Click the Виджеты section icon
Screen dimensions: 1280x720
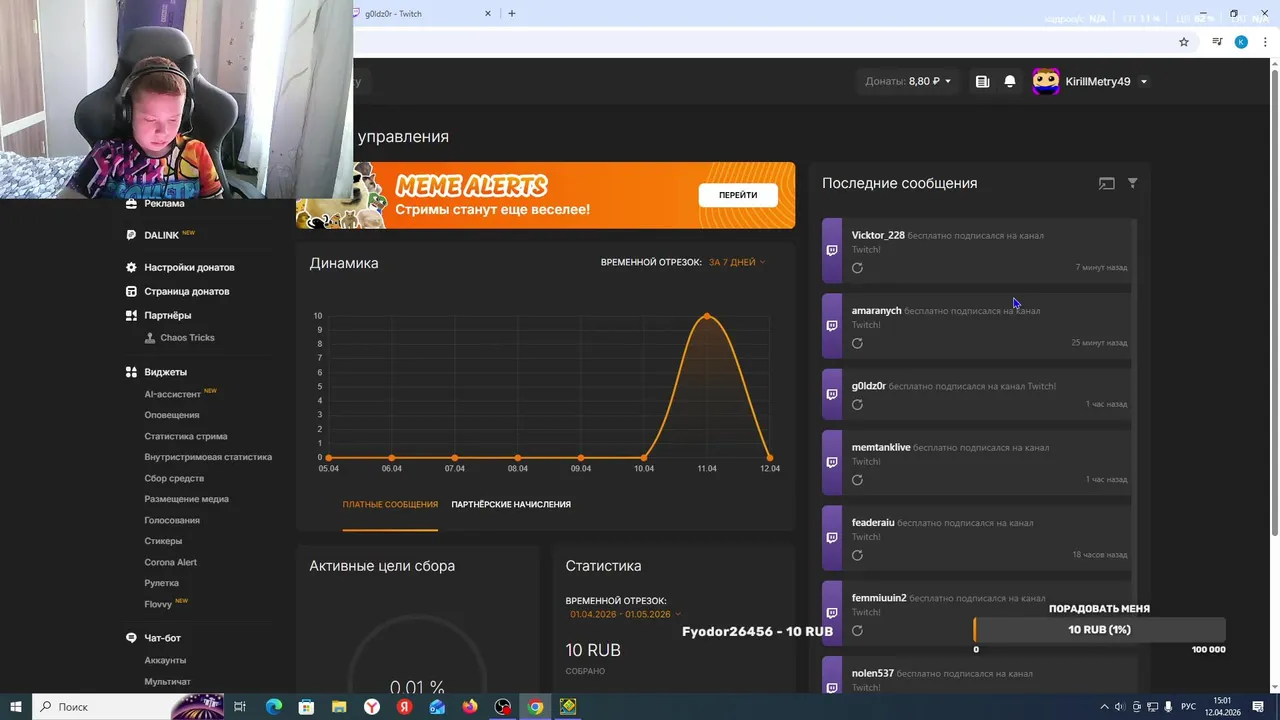tap(131, 372)
